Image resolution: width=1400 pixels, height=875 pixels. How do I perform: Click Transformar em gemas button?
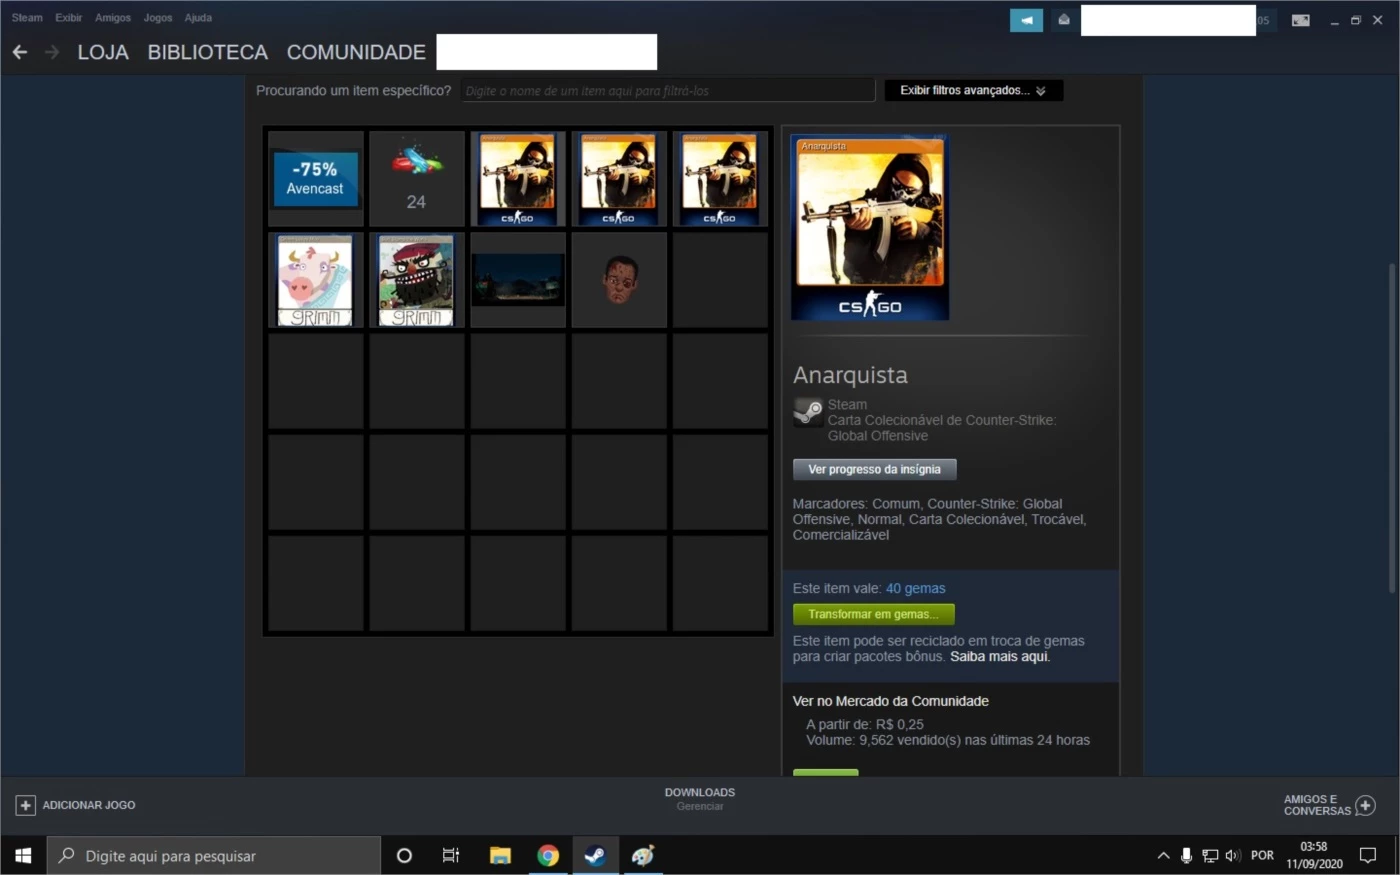pos(874,614)
